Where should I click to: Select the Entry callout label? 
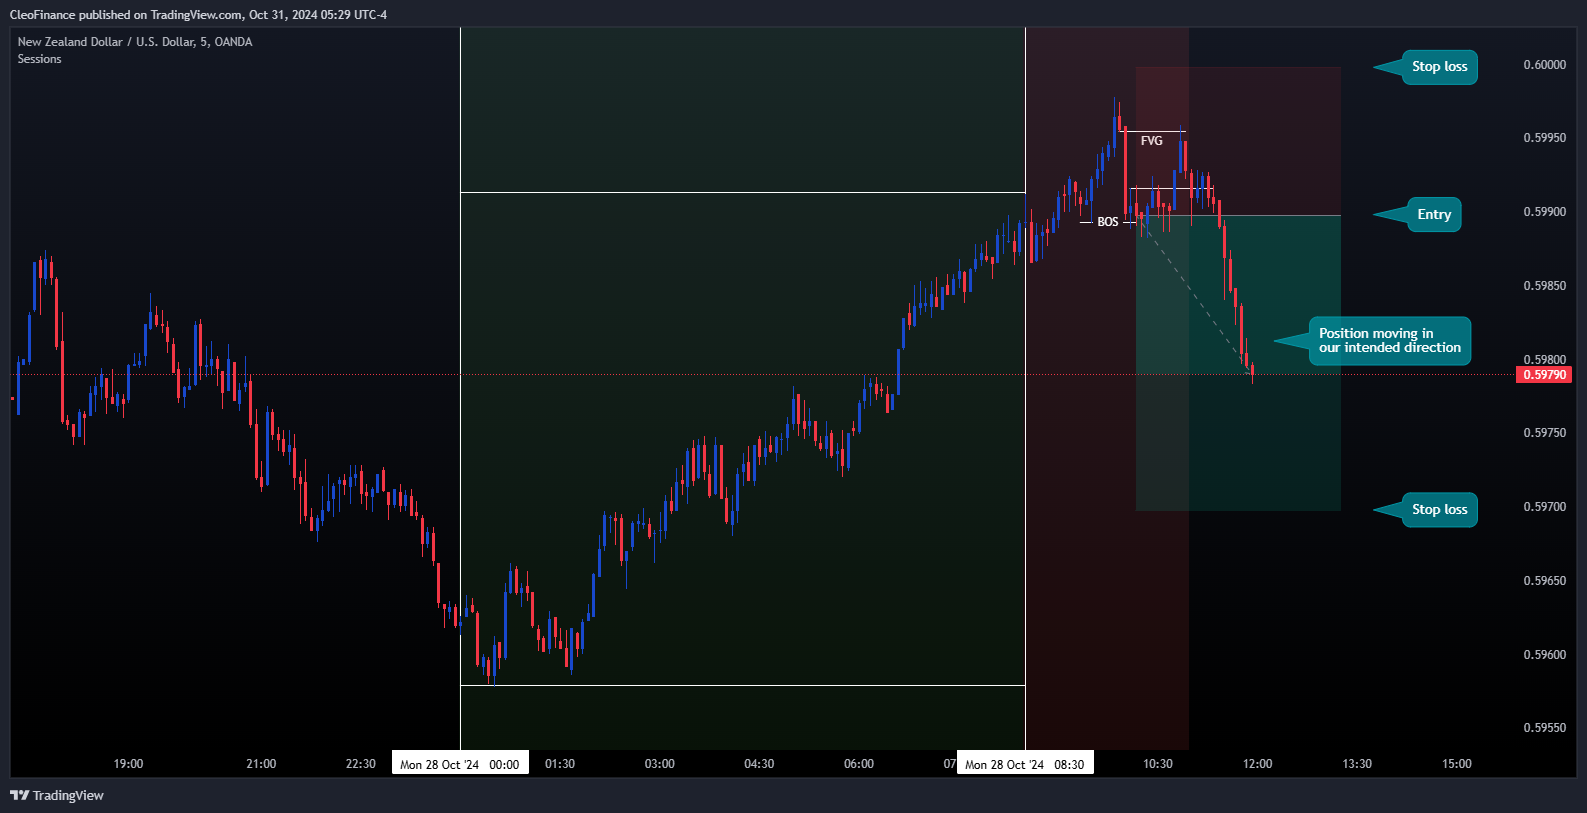1434,214
